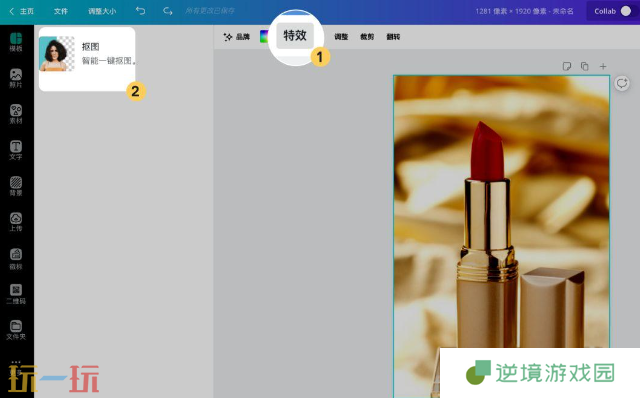Click the document title 未命名 size text

click(524, 11)
